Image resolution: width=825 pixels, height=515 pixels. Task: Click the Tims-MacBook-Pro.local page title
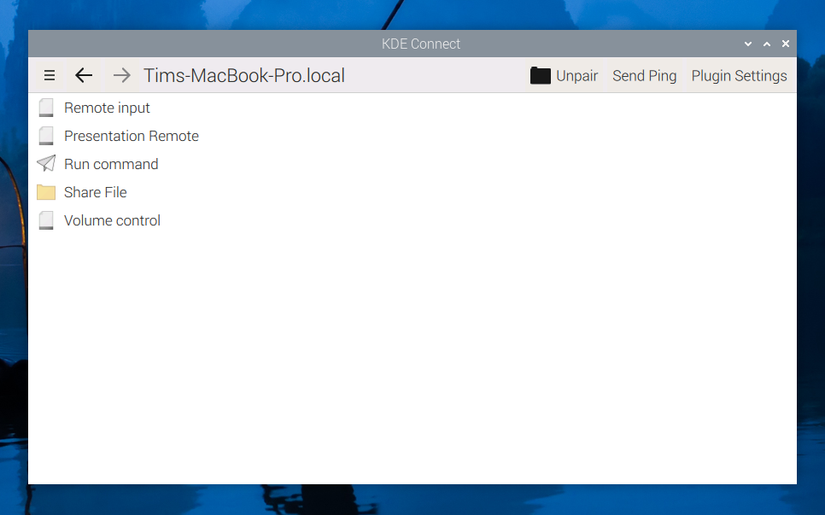pyautogui.click(x=244, y=76)
